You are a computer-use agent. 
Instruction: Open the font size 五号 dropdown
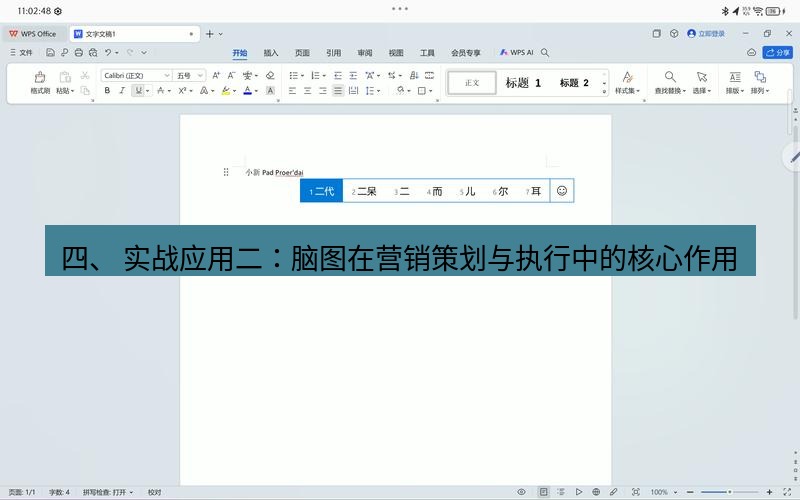pyautogui.click(x=201, y=76)
